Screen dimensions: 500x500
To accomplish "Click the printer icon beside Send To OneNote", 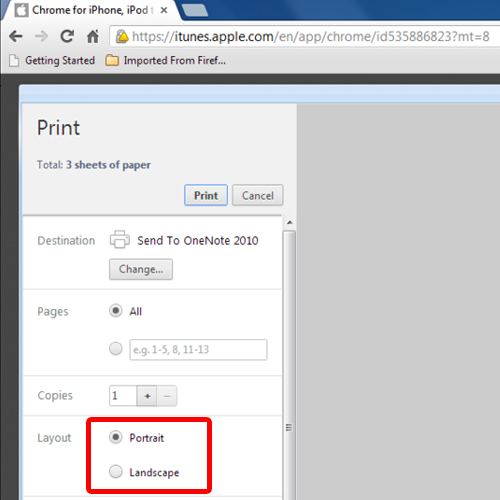I will click(x=120, y=239).
